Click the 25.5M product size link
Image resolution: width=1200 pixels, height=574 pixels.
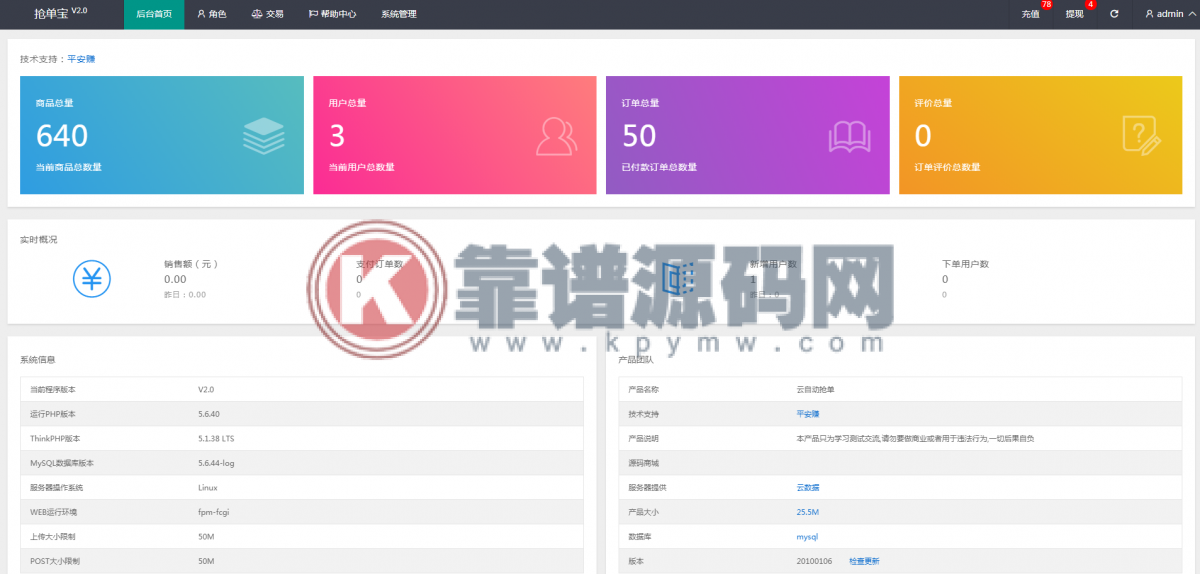tap(808, 512)
